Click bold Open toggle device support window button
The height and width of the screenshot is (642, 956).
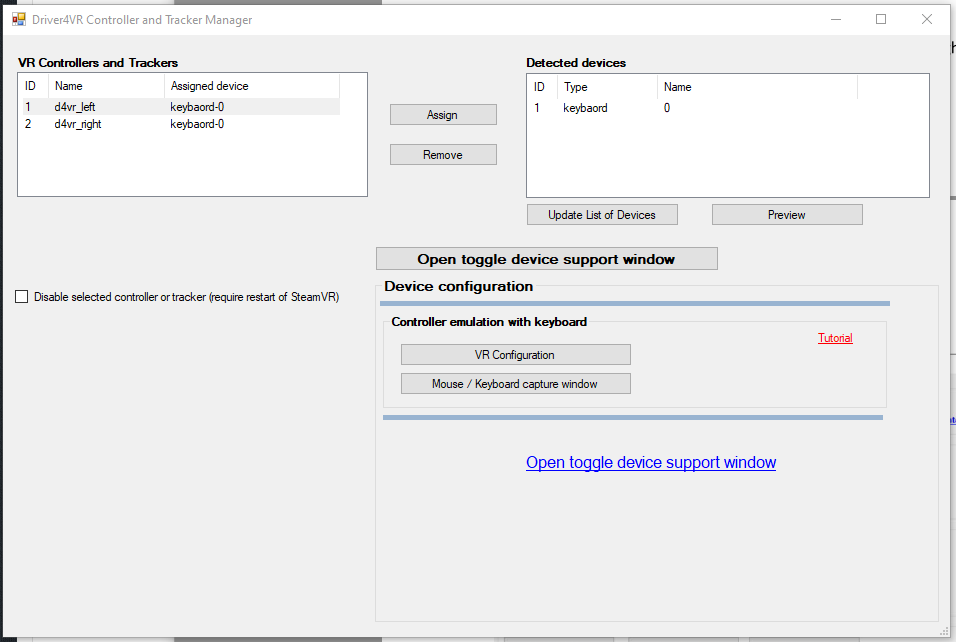(546, 259)
